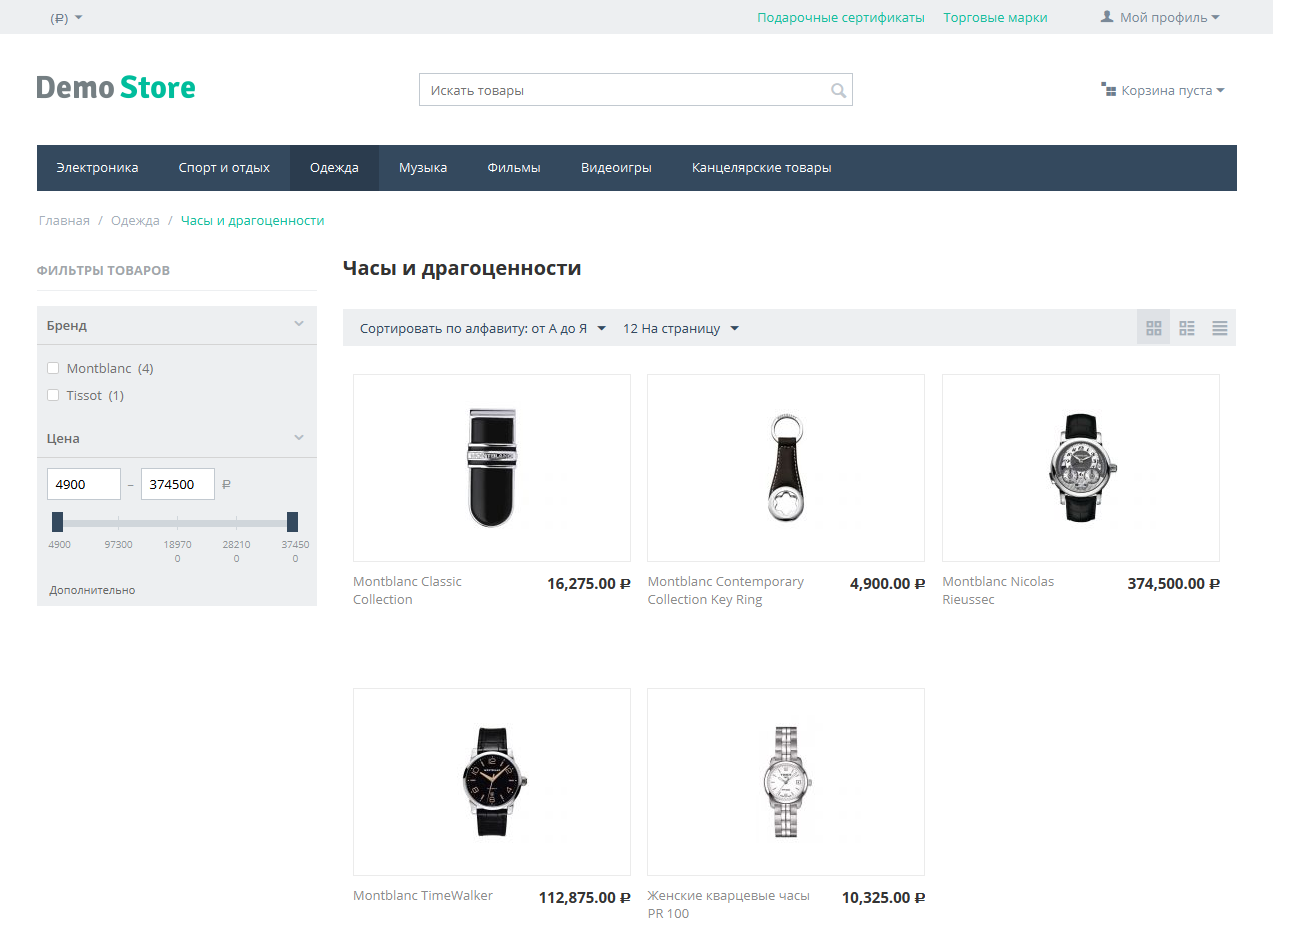Expand Дополнительно filter options

pyautogui.click(x=92, y=590)
